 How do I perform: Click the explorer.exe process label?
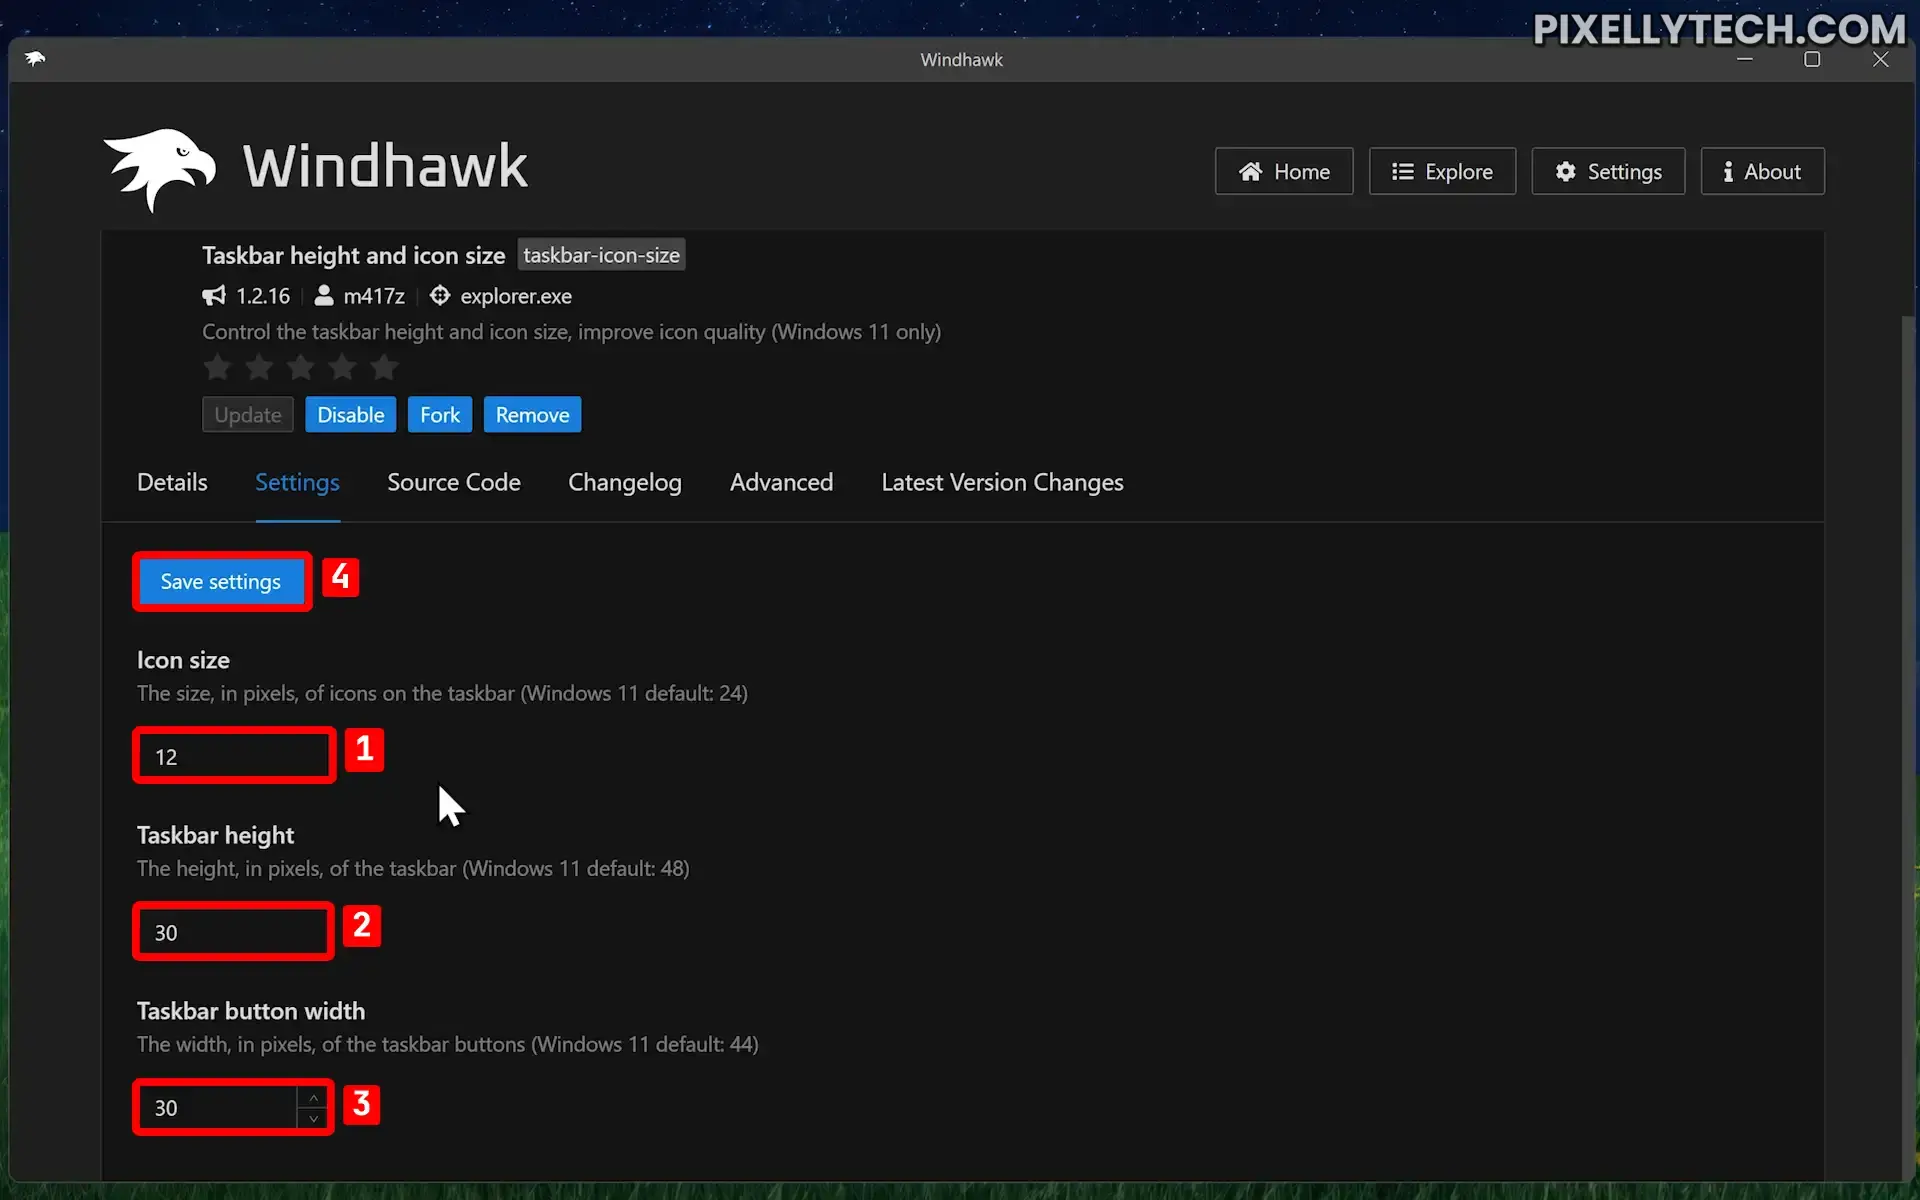pos(516,296)
